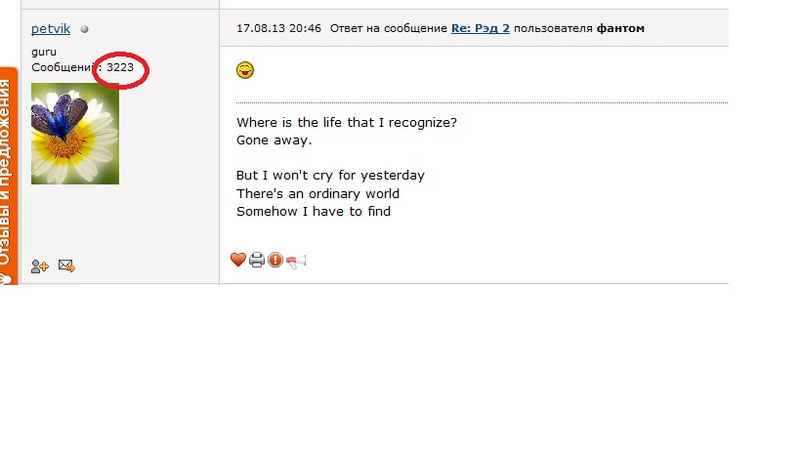Screen dimensions: 800x449
Task: Click the smiley emoticon in post
Action: click(x=245, y=70)
